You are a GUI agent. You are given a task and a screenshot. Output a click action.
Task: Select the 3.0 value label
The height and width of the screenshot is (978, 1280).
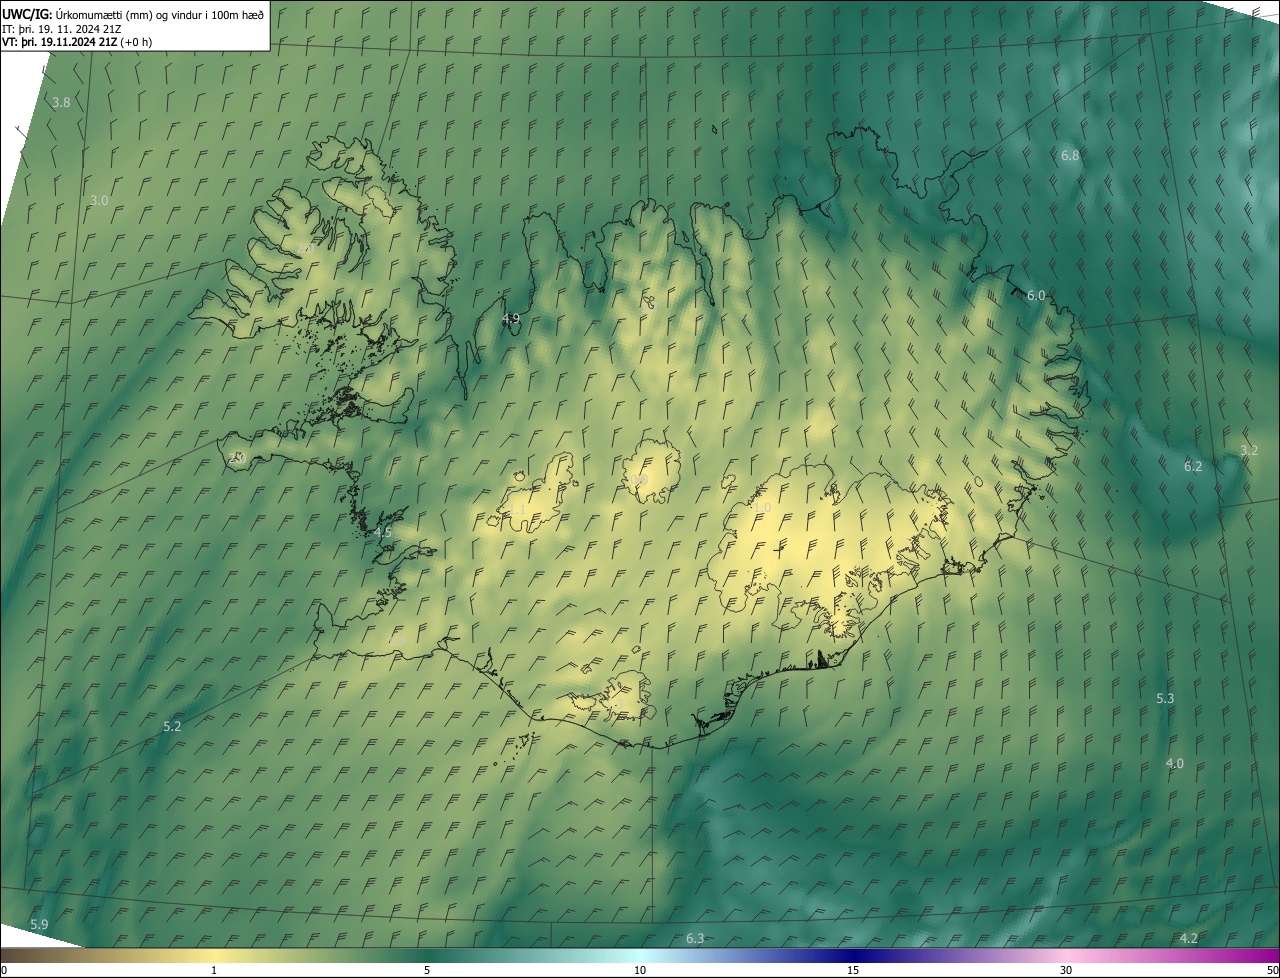coord(99,201)
